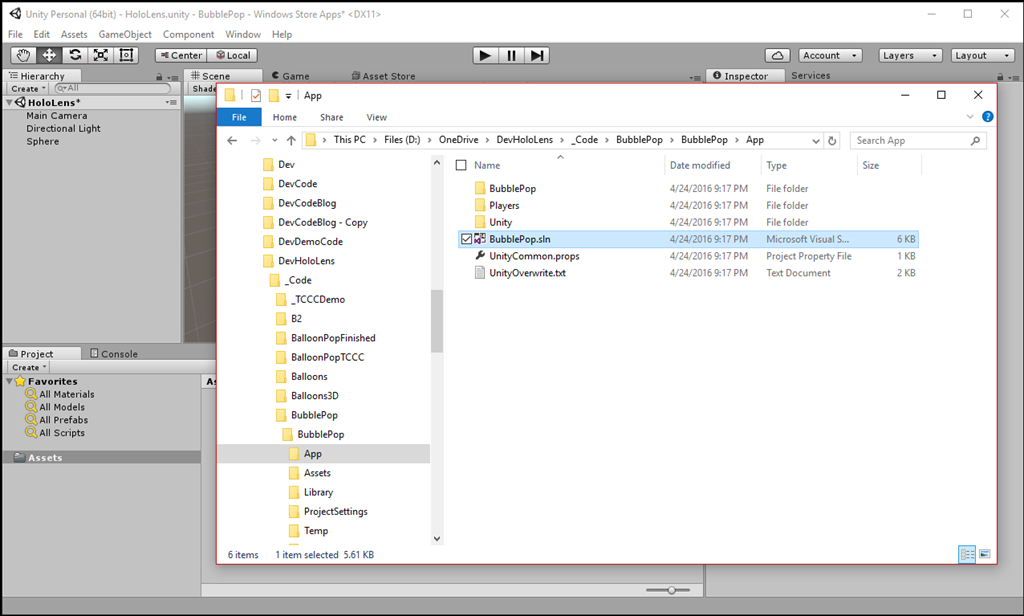
Task: Switch Explorer to large icons view
Action: click(x=985, y=555)
